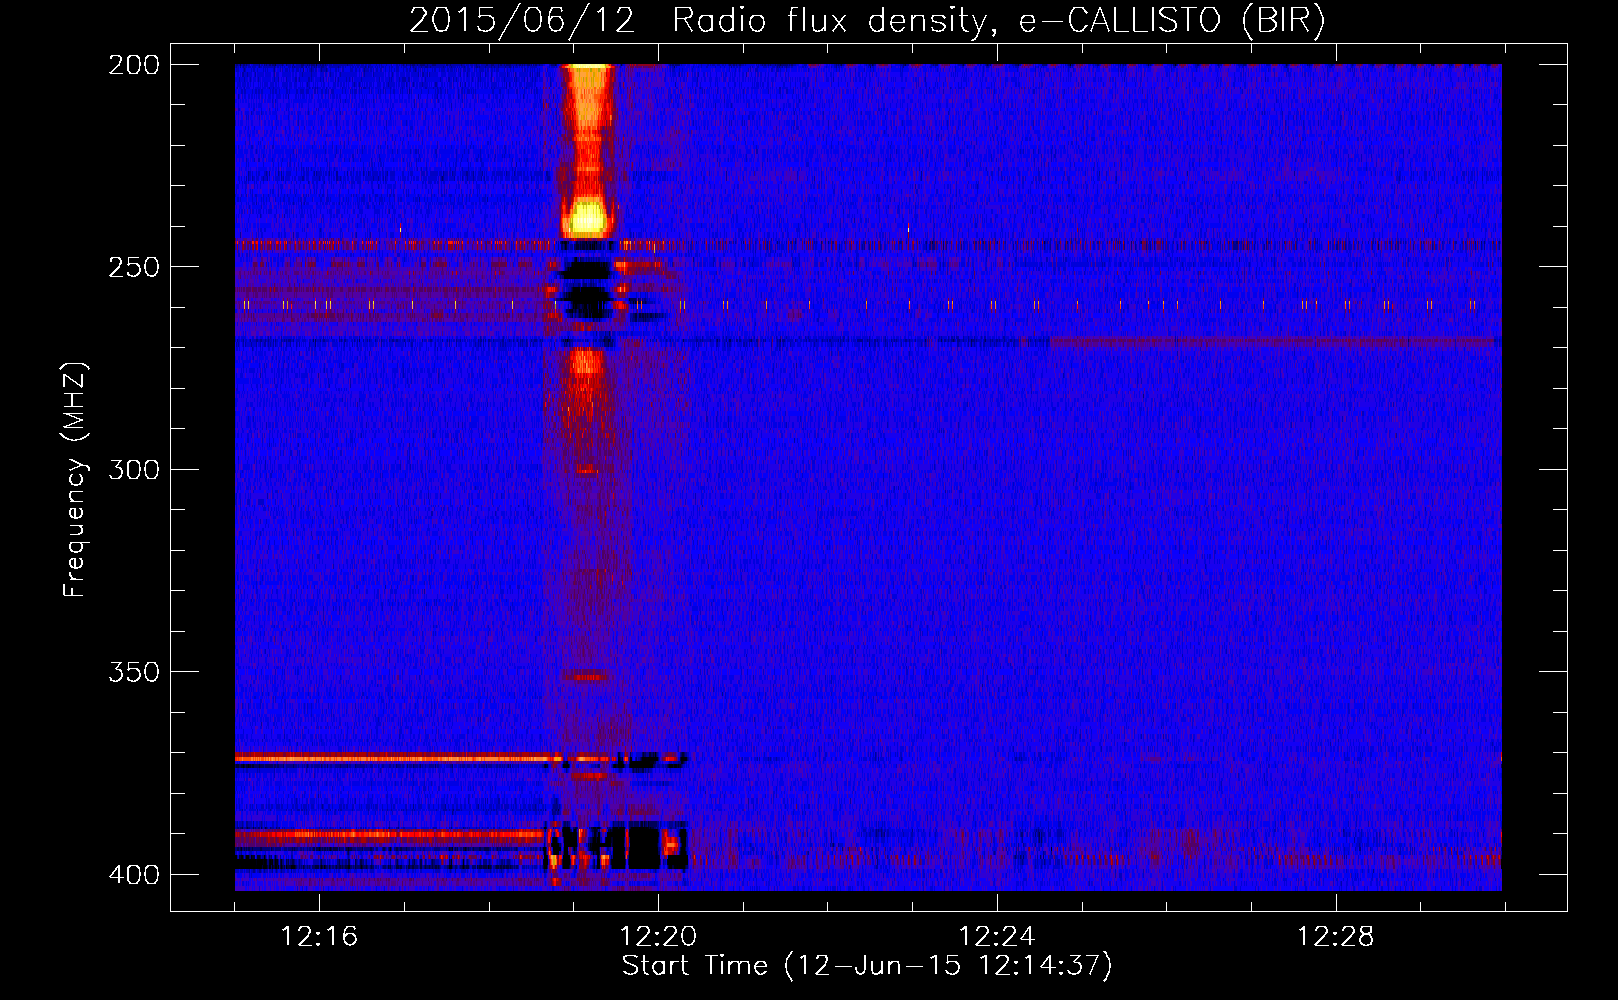Click the 12:28 time tick label
Viewport: 1618px width, 1000px height.
click(x=1336, y=936)
